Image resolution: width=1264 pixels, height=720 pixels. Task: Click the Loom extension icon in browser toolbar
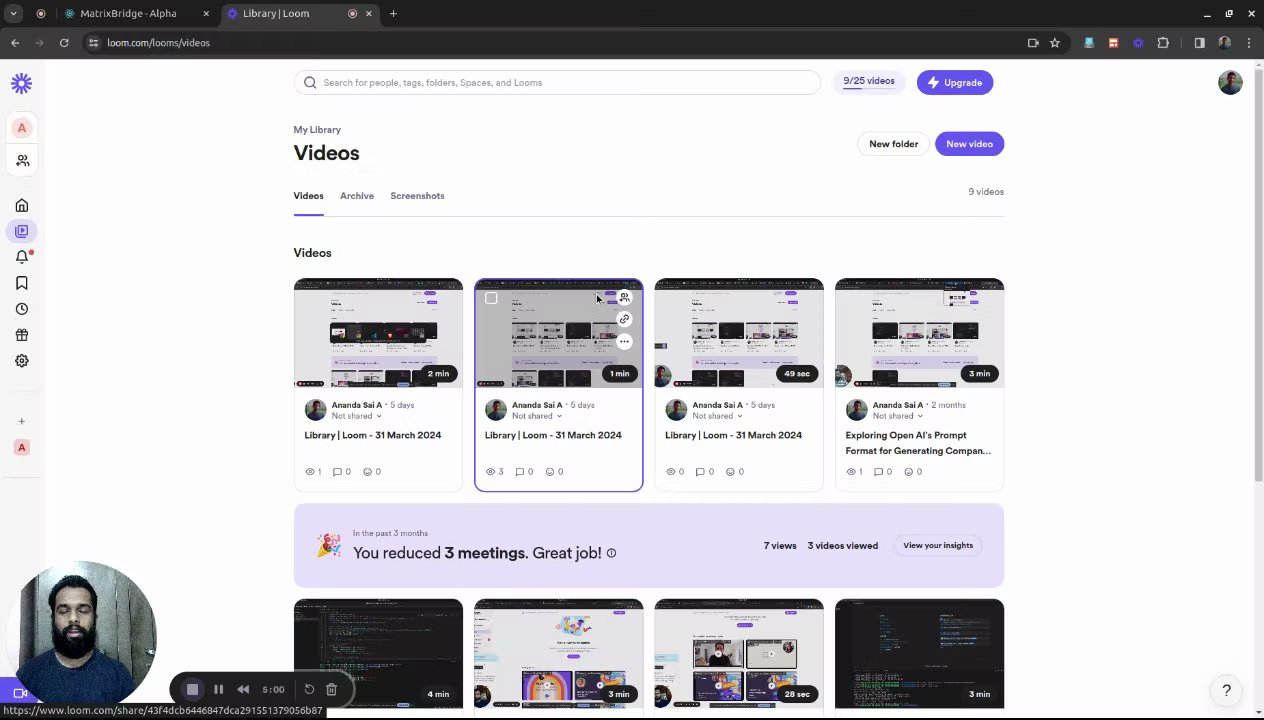[x=1138, y=43]
